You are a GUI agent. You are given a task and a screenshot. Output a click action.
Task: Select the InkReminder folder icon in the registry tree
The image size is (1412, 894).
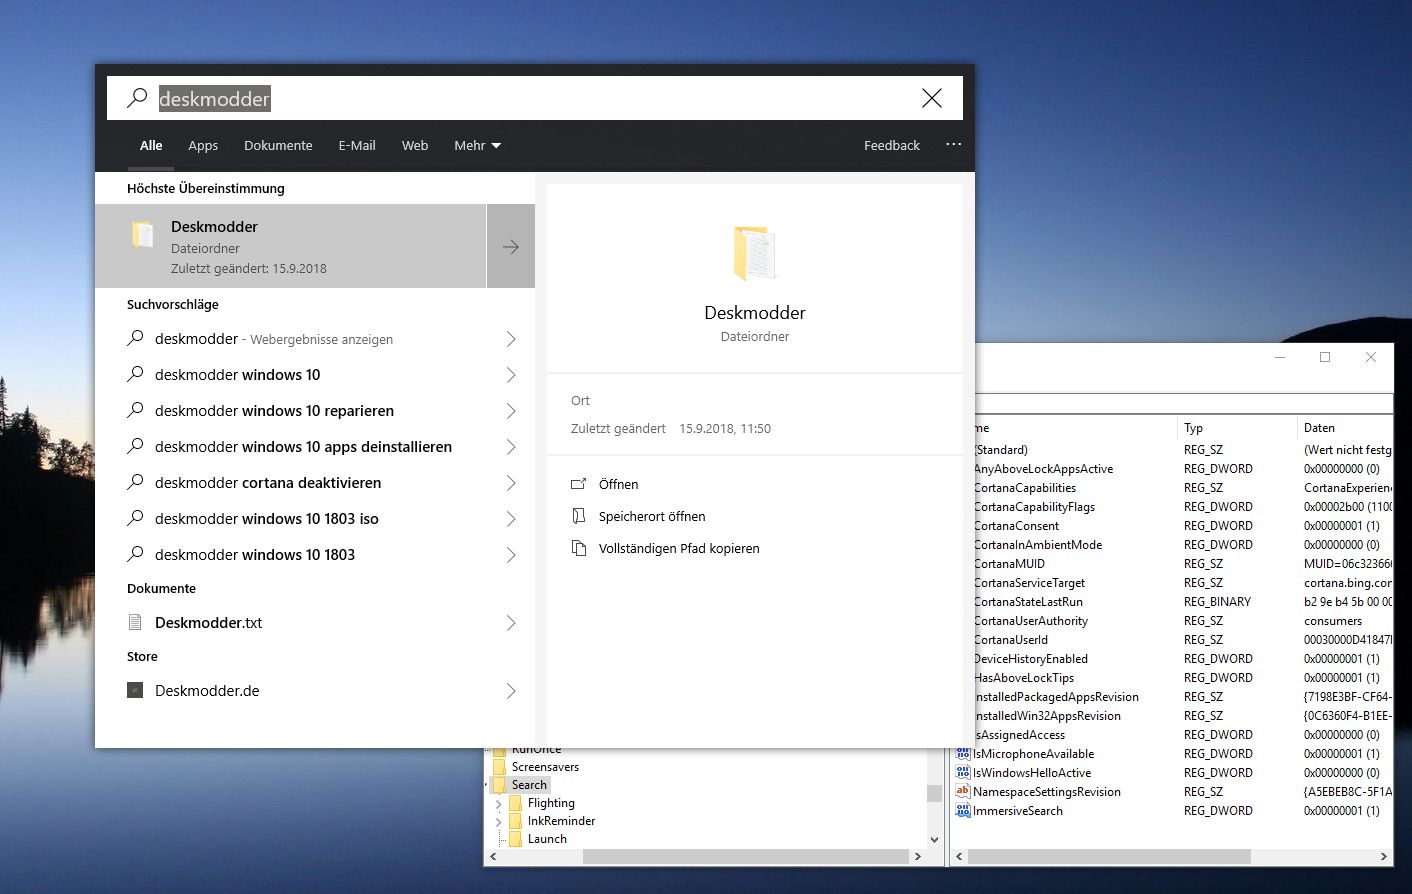click(x=516, y=821)
